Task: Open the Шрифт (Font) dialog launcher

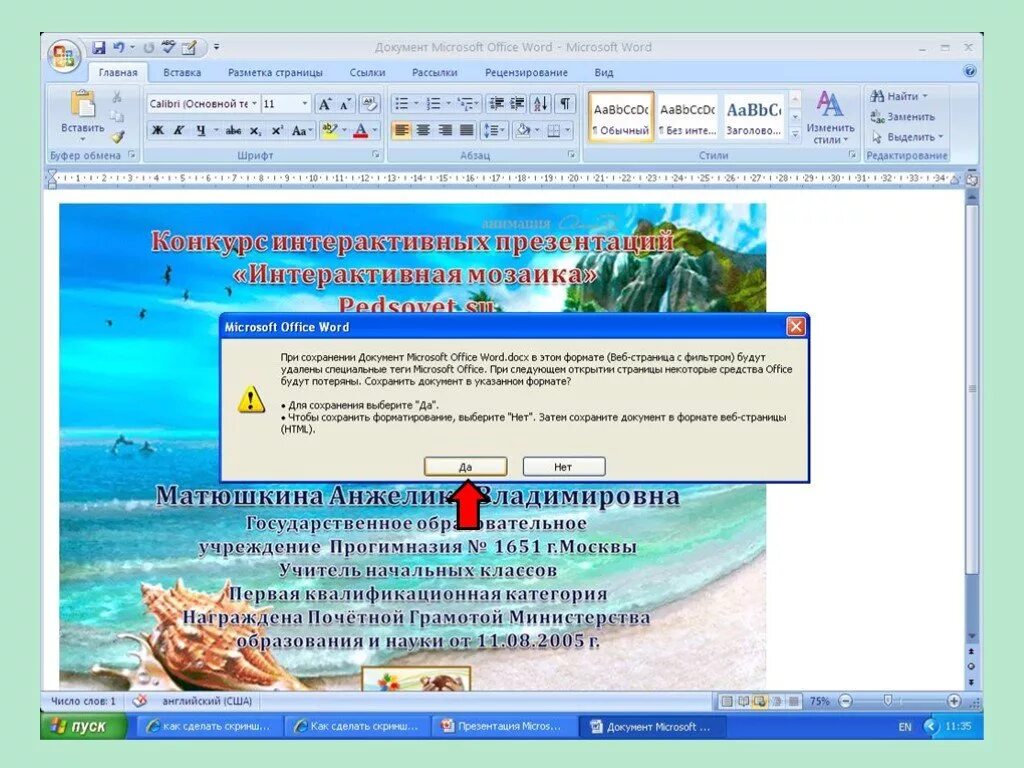Action: pos(376,155)
